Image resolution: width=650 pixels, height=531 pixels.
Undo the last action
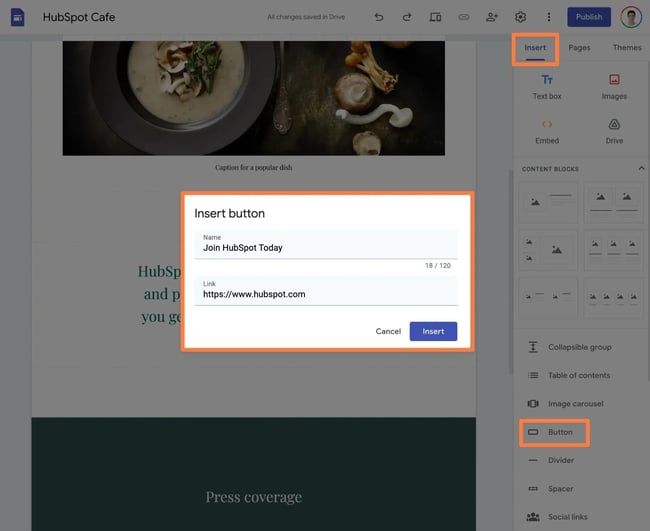(x=379, y=17)
